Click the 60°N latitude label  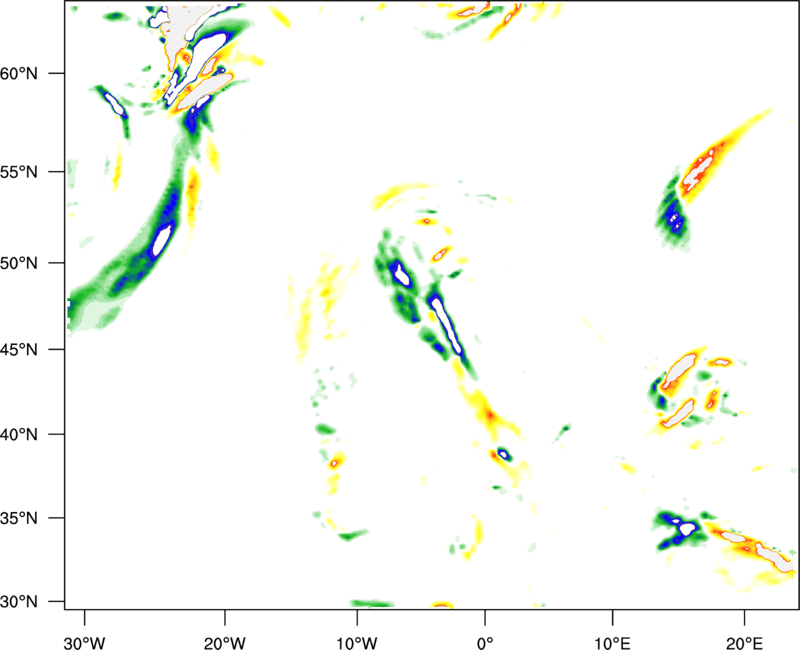coord(19,73)
